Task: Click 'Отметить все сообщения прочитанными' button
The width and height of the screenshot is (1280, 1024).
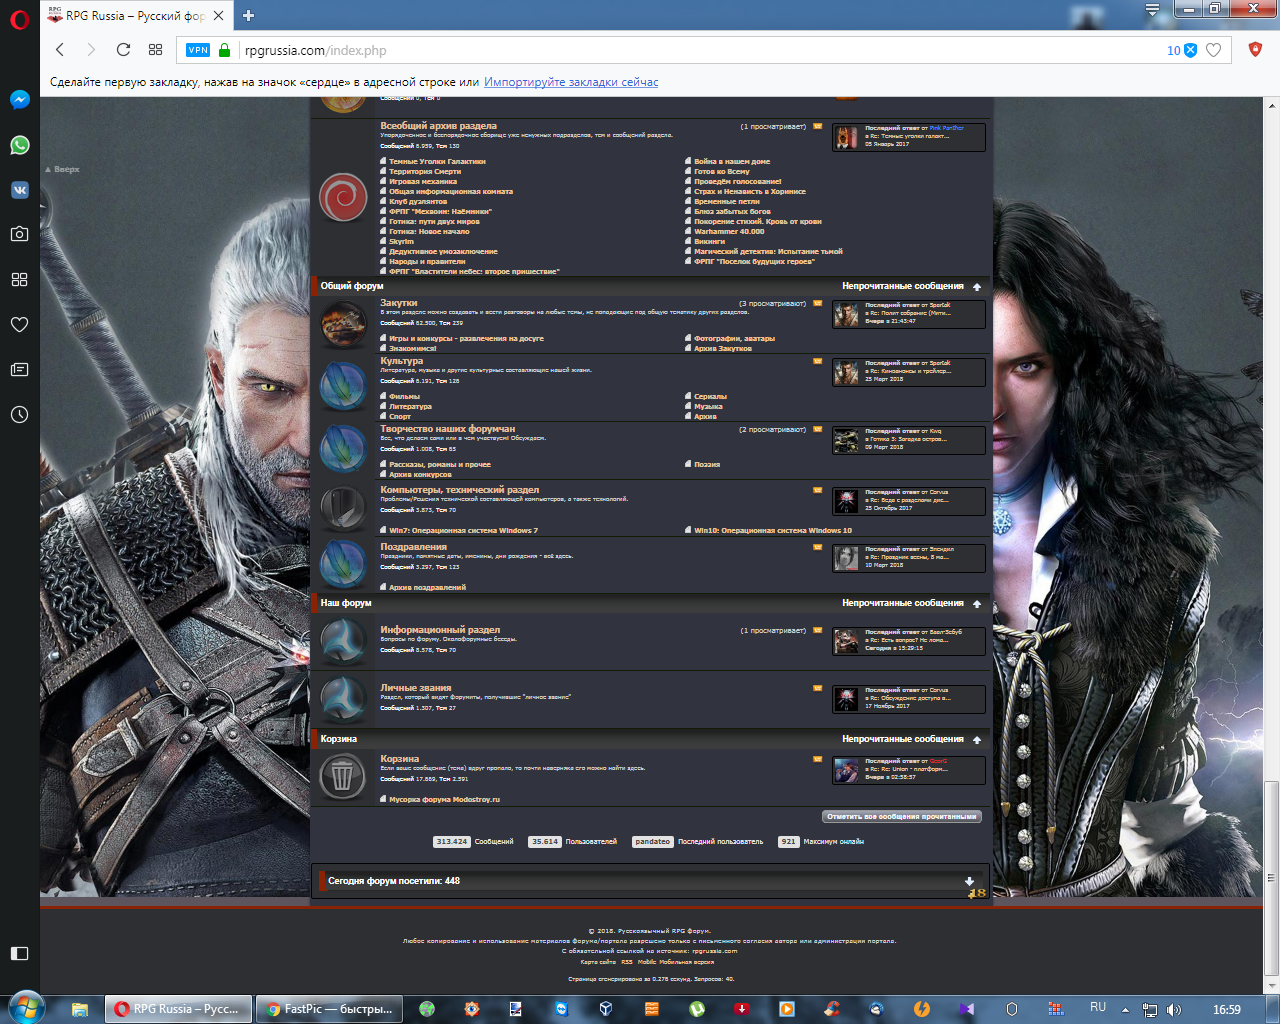Action: click(x=901, y=817)
